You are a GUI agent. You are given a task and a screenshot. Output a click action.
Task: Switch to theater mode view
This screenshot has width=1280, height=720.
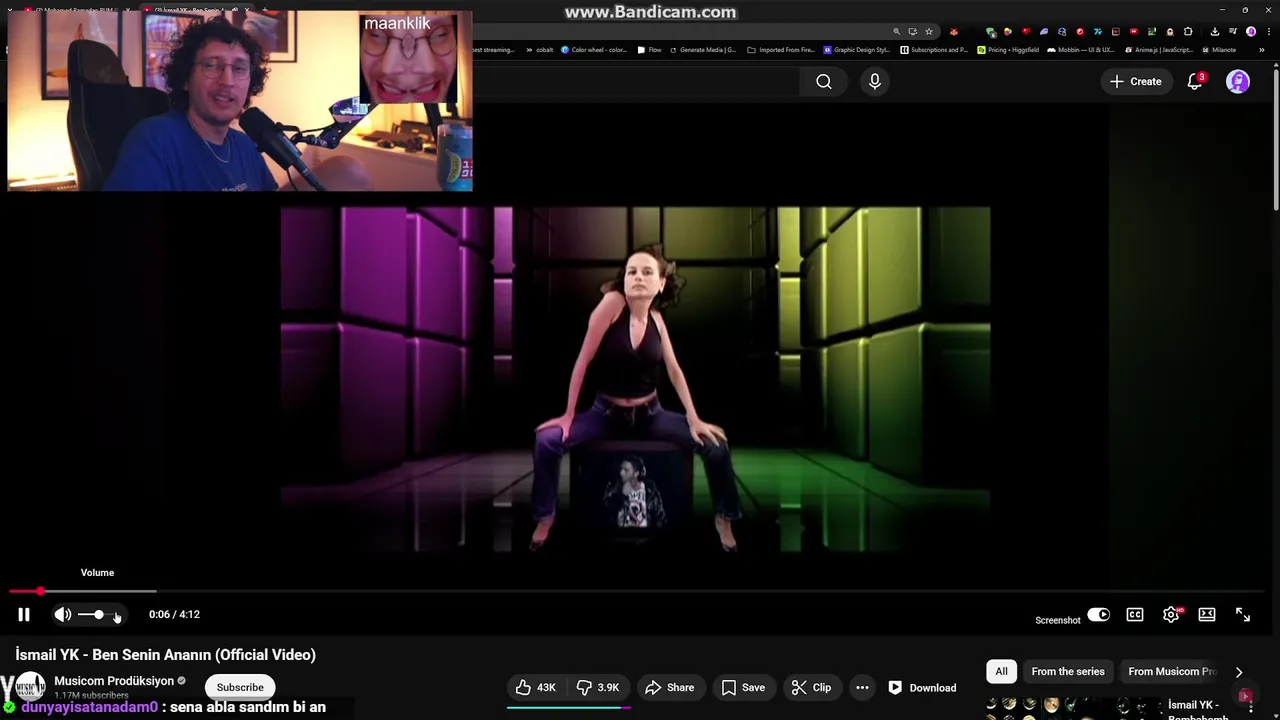(x=1207, y=615)
